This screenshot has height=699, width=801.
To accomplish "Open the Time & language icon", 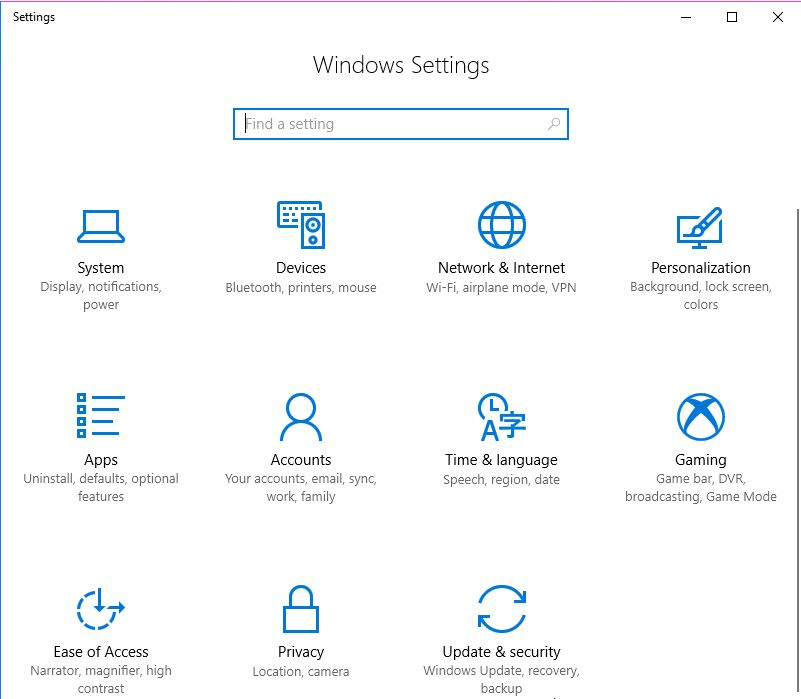I will point(502,416).
